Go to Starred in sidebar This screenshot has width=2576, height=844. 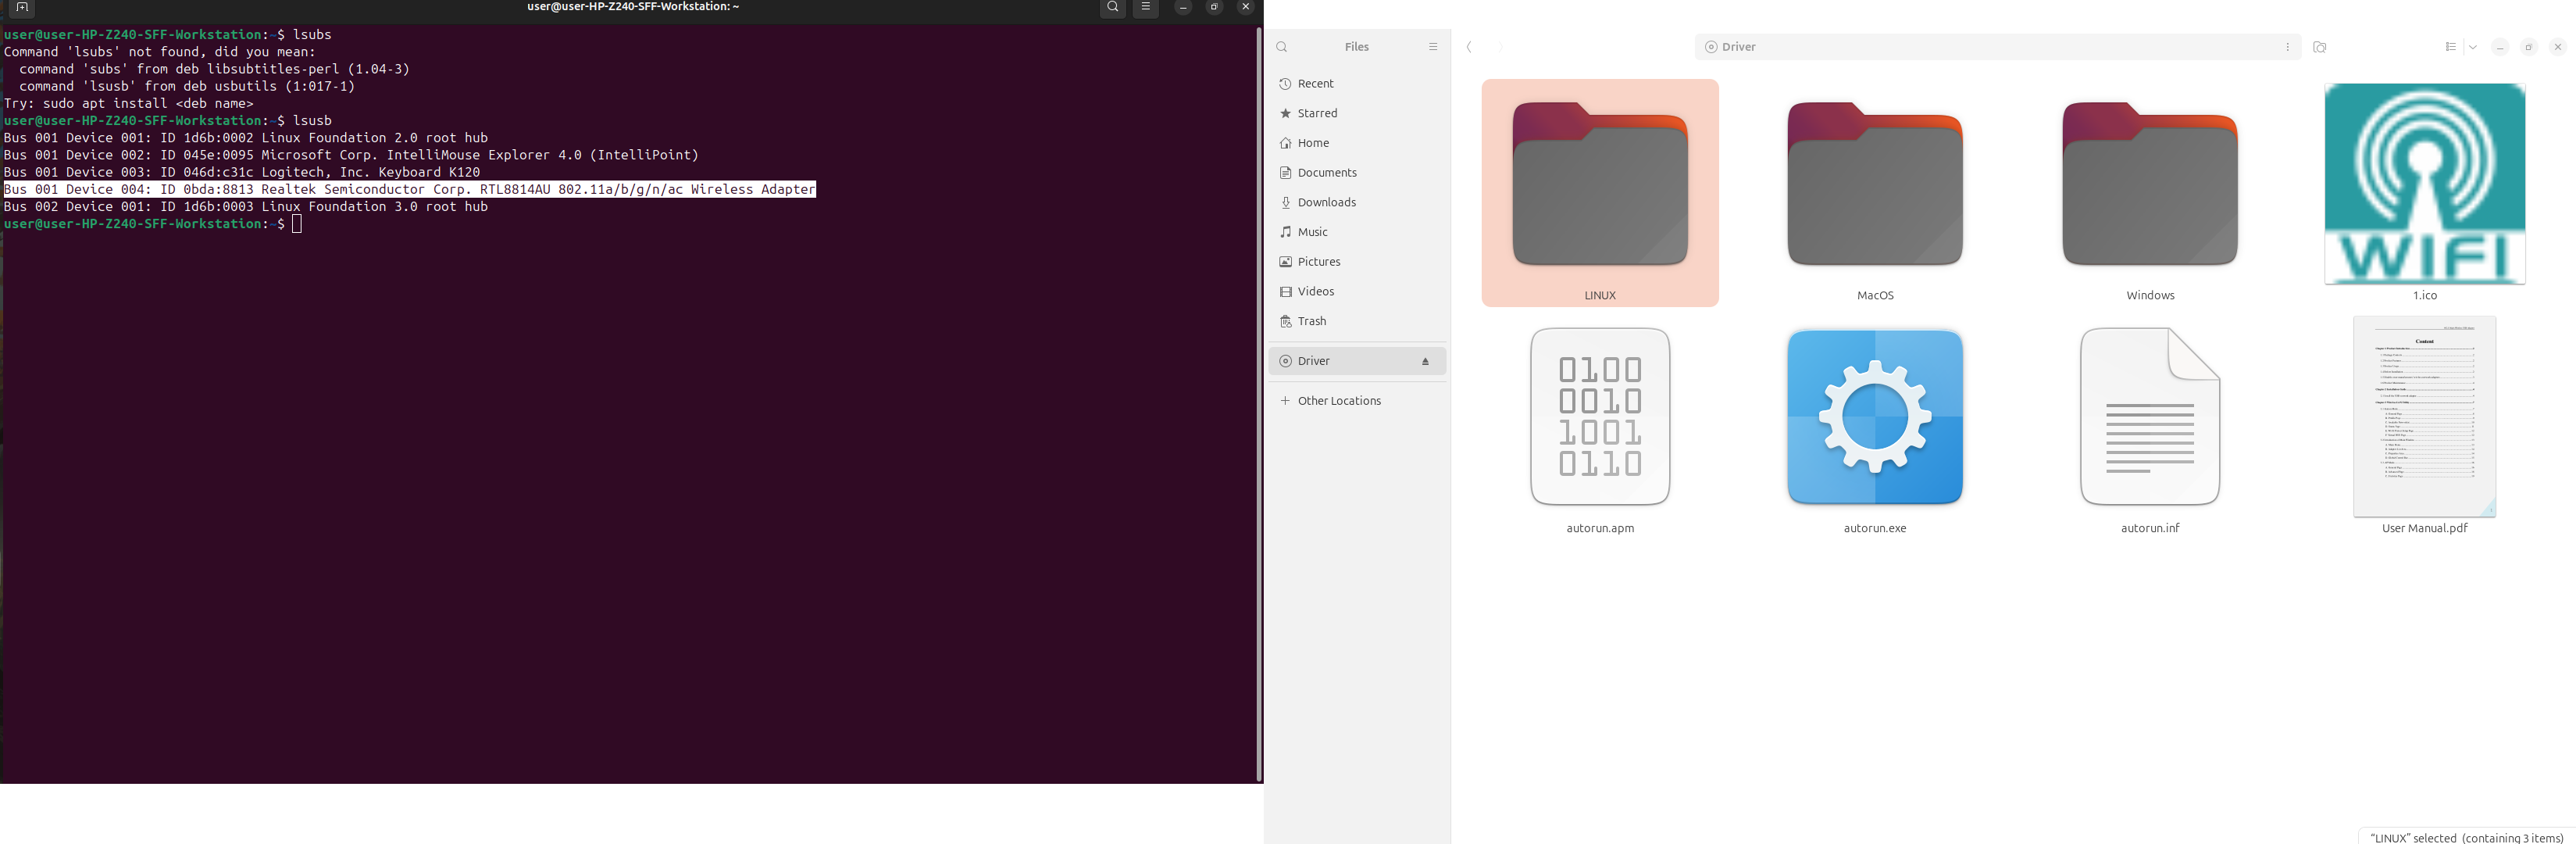point(1317,114)
